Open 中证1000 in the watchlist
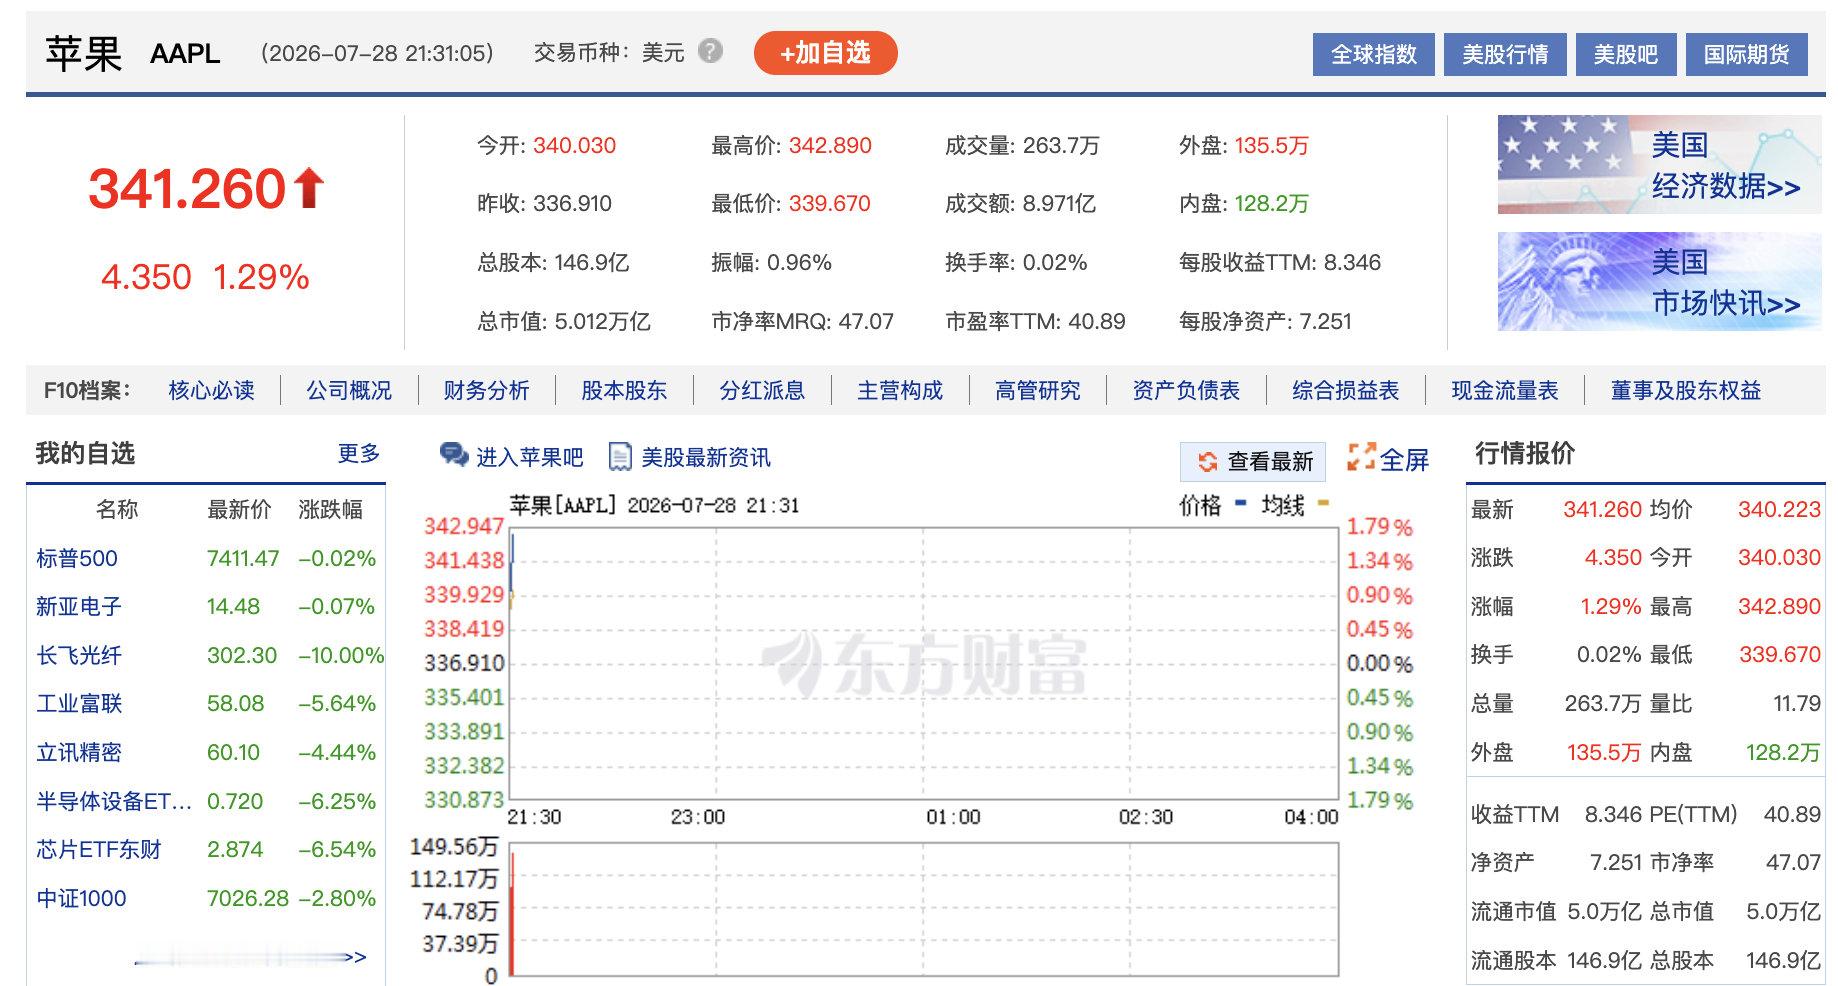1838x986 pixels. pyautogui.click(x=81, y=898)
